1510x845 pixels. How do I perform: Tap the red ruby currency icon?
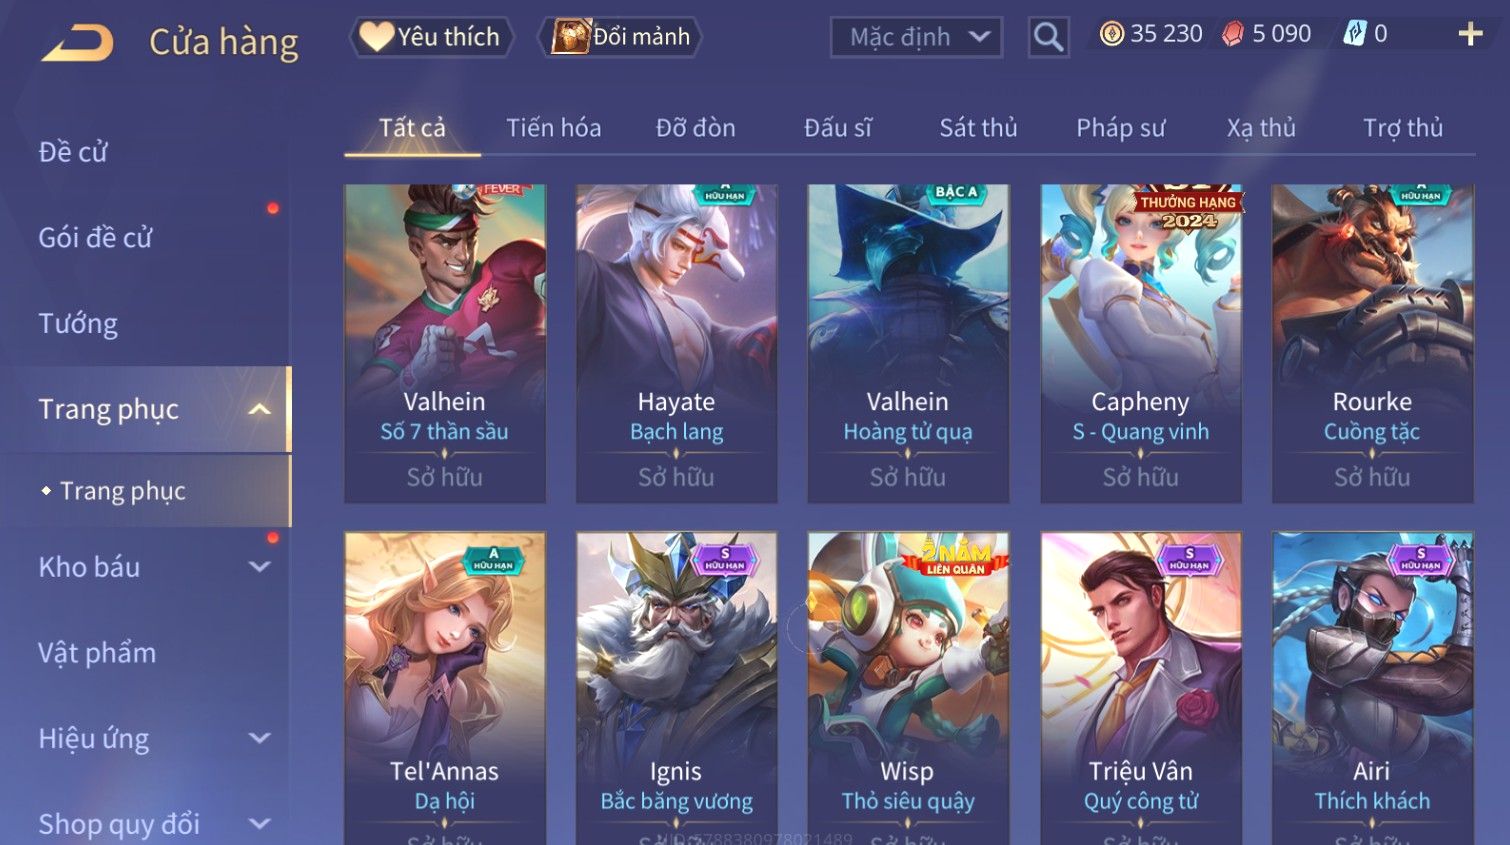pos(1233,34)
